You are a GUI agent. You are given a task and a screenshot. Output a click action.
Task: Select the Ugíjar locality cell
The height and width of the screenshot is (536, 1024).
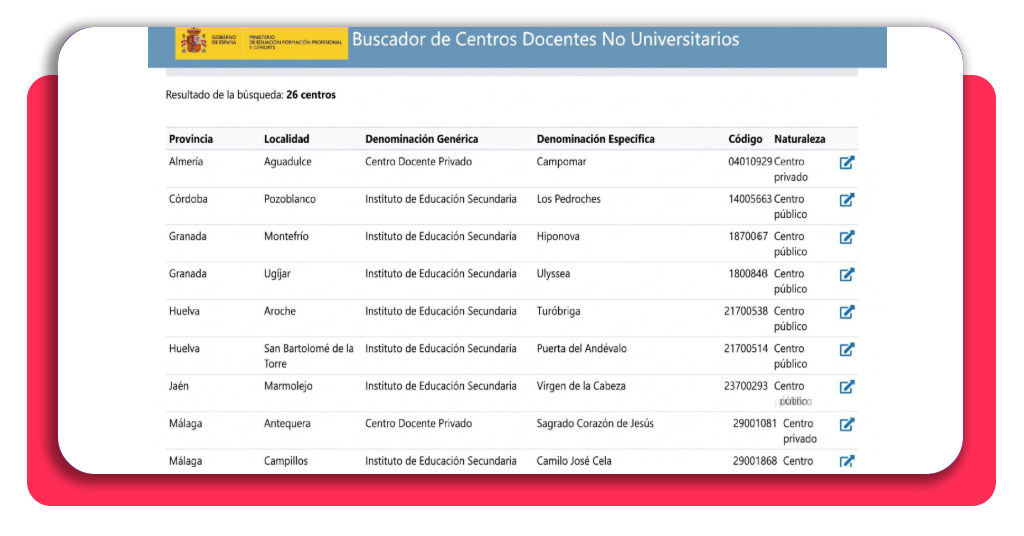[x=277, y=274]
